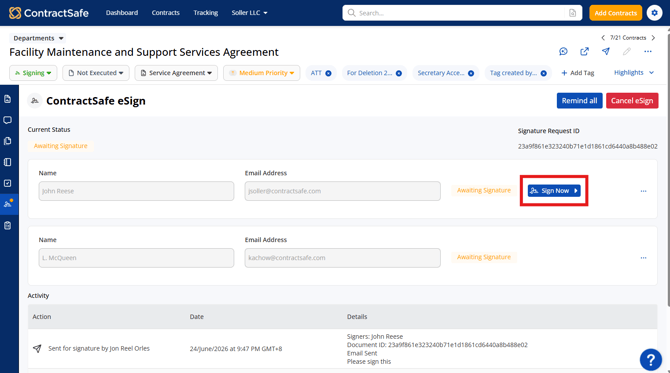Click the John Reese name field
This screenshot has height=373, width=670.
136,191
